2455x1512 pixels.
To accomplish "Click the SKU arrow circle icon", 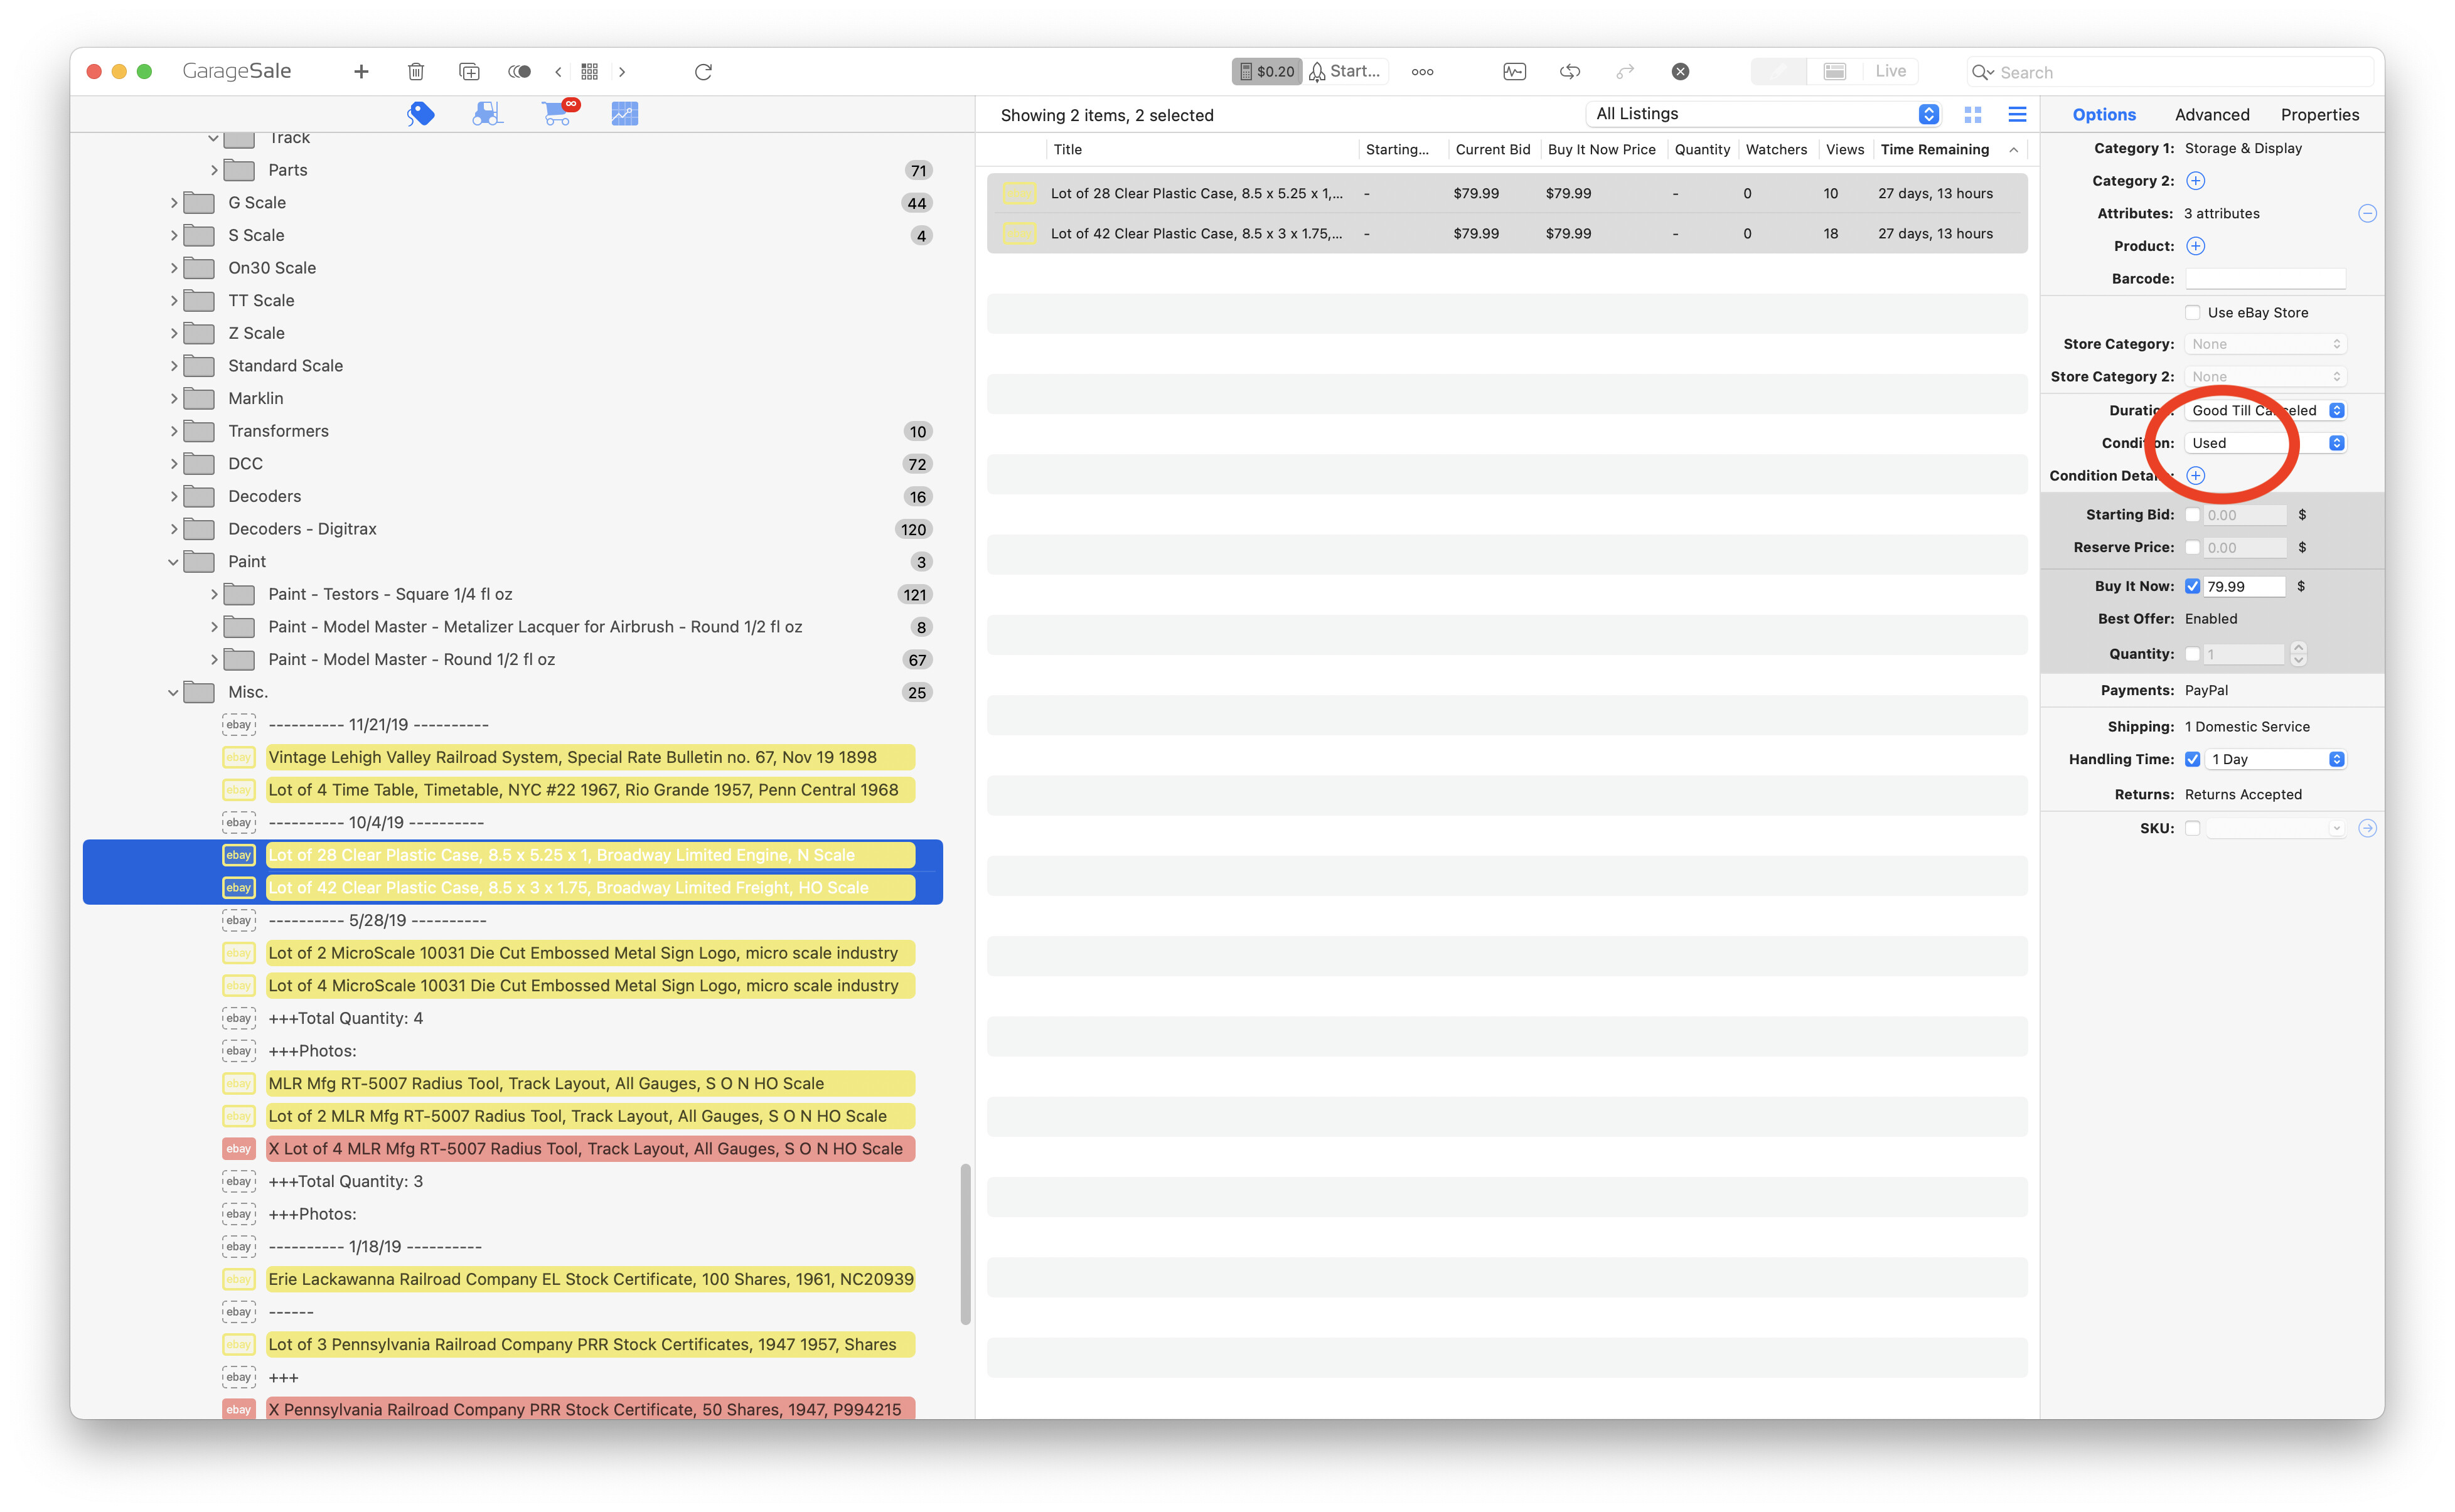I will [x=2366, y=828].
